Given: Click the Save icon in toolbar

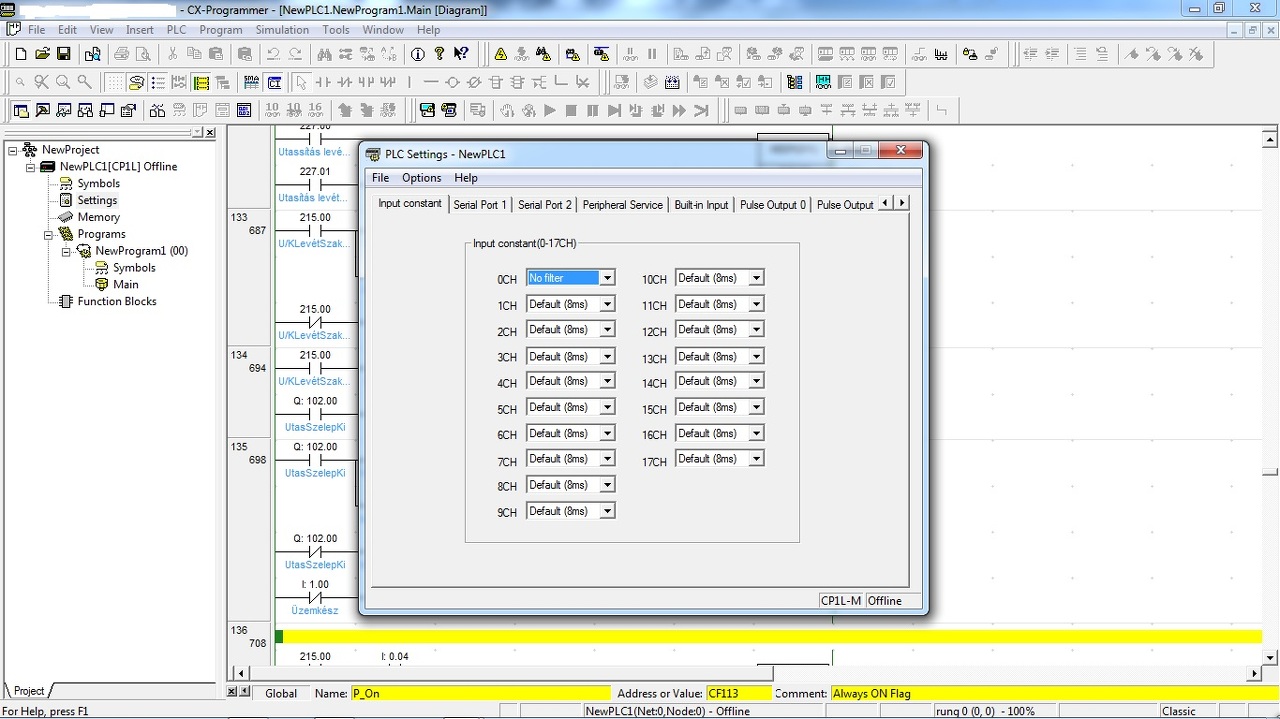Looking at the screenshot, I should tap(64, 54).
